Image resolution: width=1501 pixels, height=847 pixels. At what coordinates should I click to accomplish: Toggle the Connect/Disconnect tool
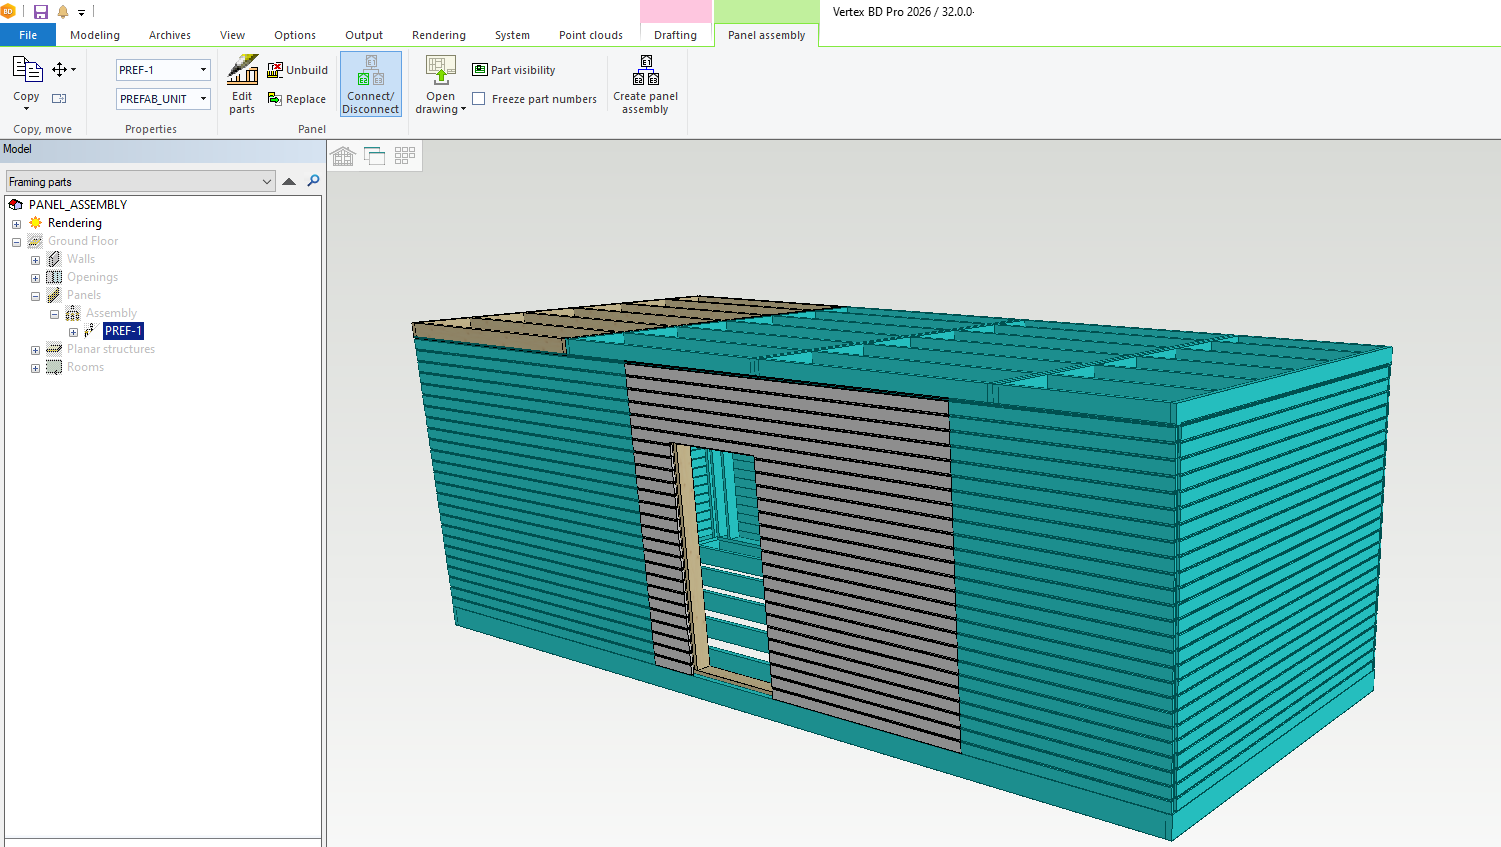tap(371, 84)
